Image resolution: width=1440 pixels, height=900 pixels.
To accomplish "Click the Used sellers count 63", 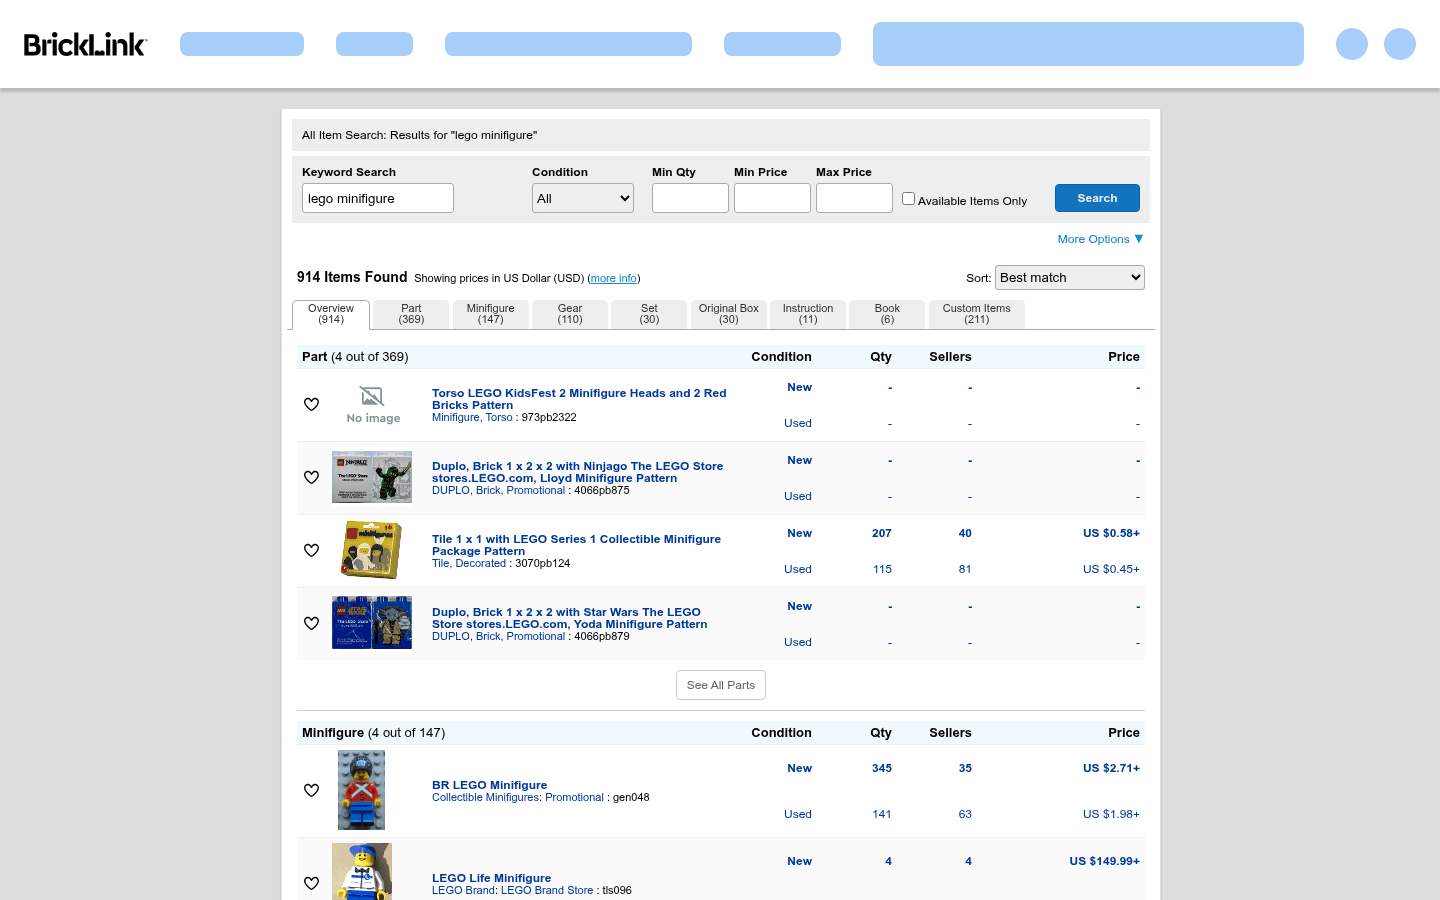I will pyautogui.click(x=965, y=814).
